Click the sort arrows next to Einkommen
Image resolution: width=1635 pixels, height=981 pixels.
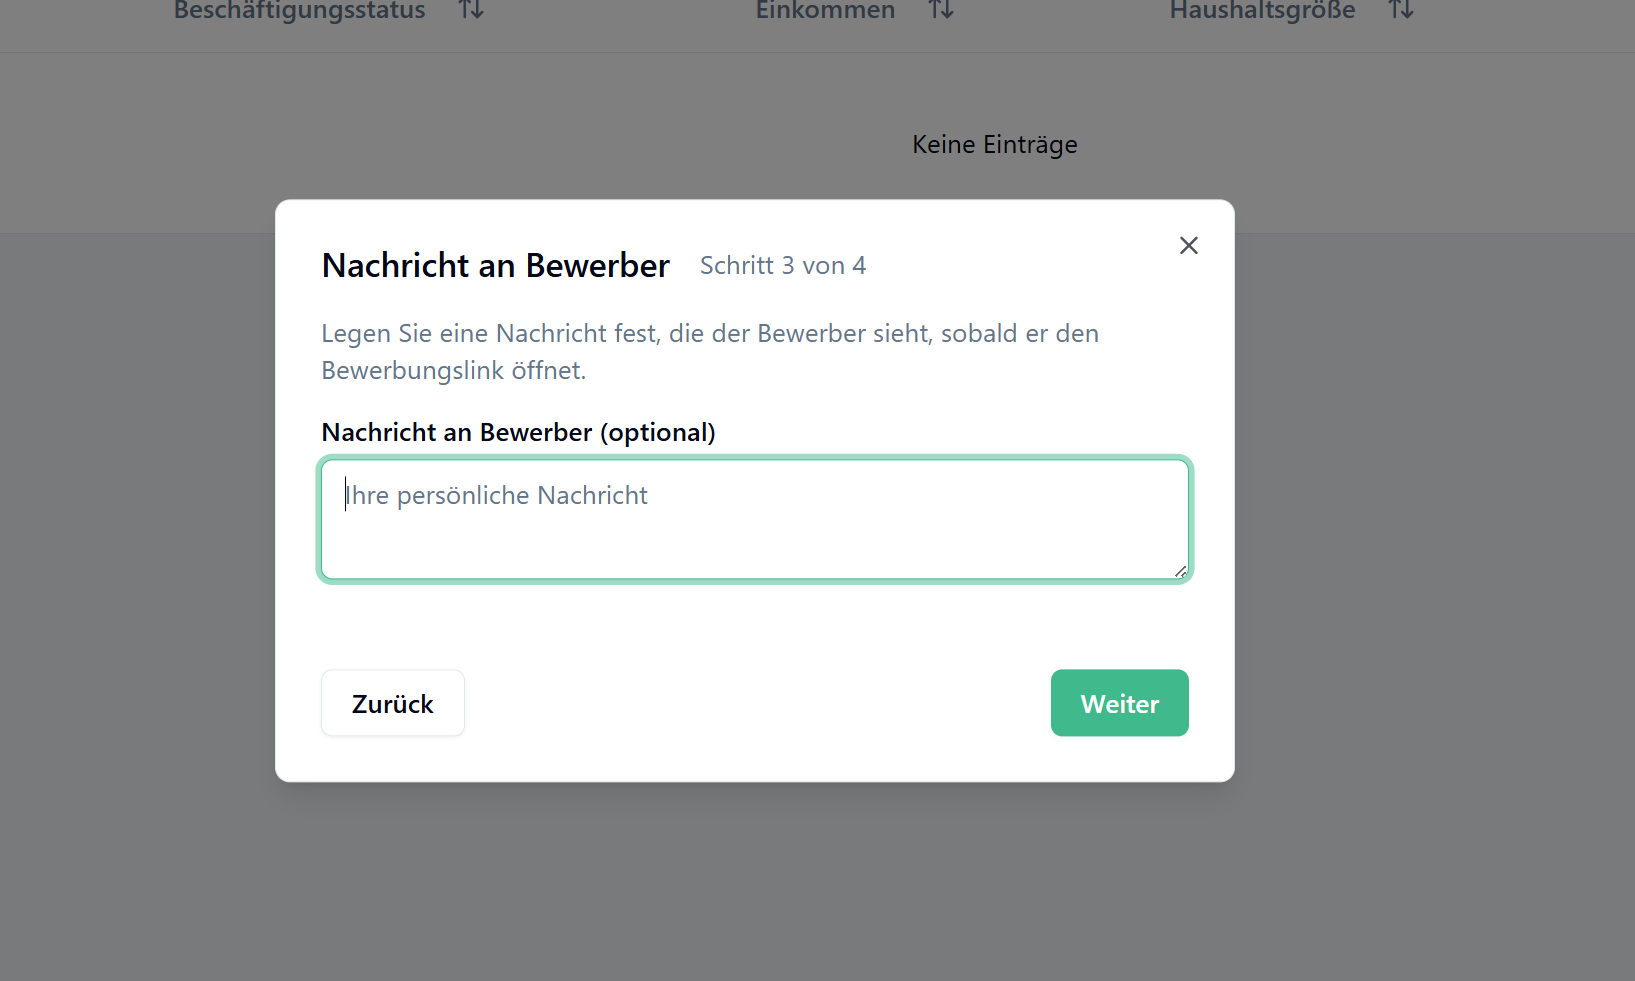point(941,10)
